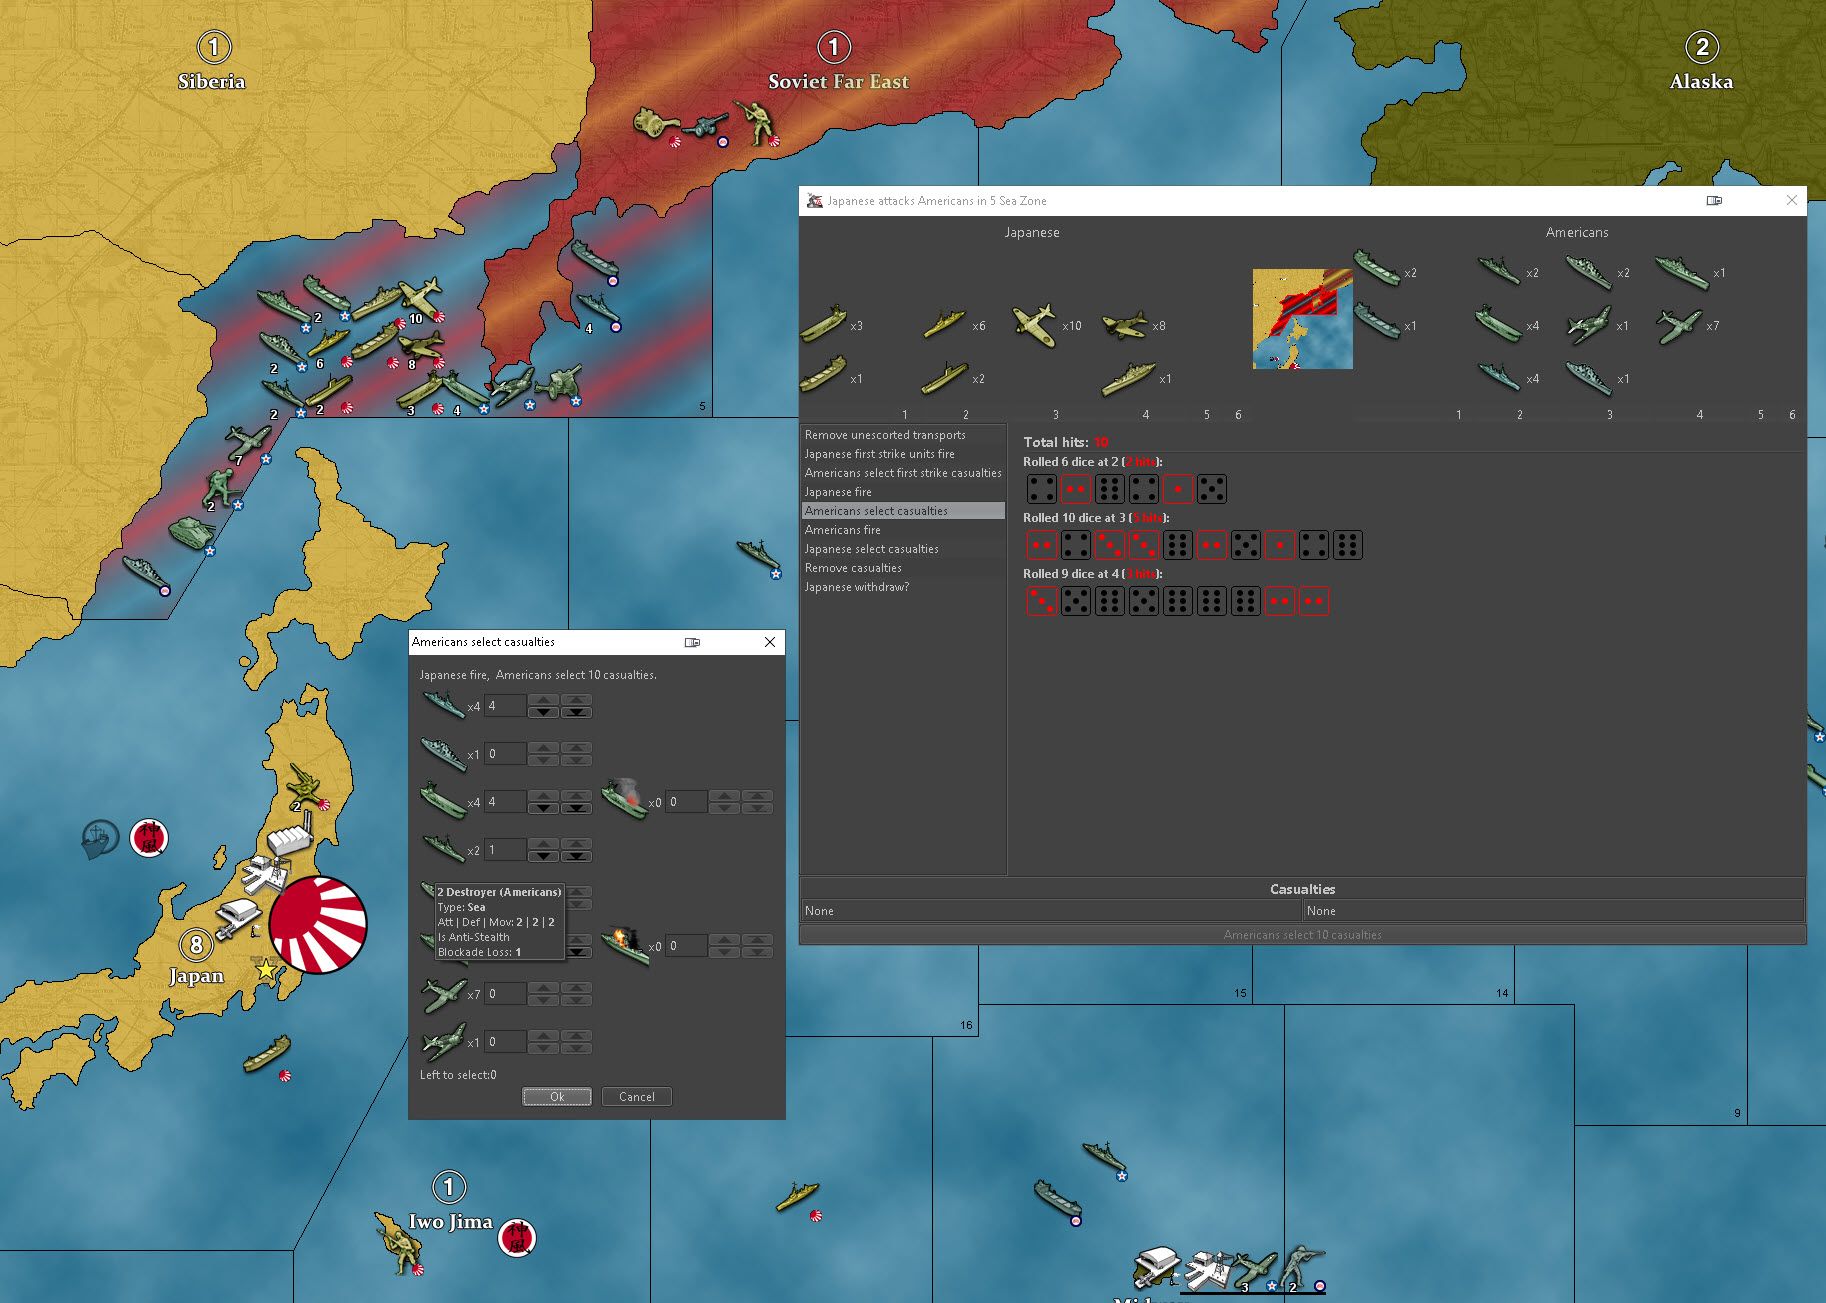Click the kamikaze token west of Japan

pyautogui.click(x=149, y=838)
